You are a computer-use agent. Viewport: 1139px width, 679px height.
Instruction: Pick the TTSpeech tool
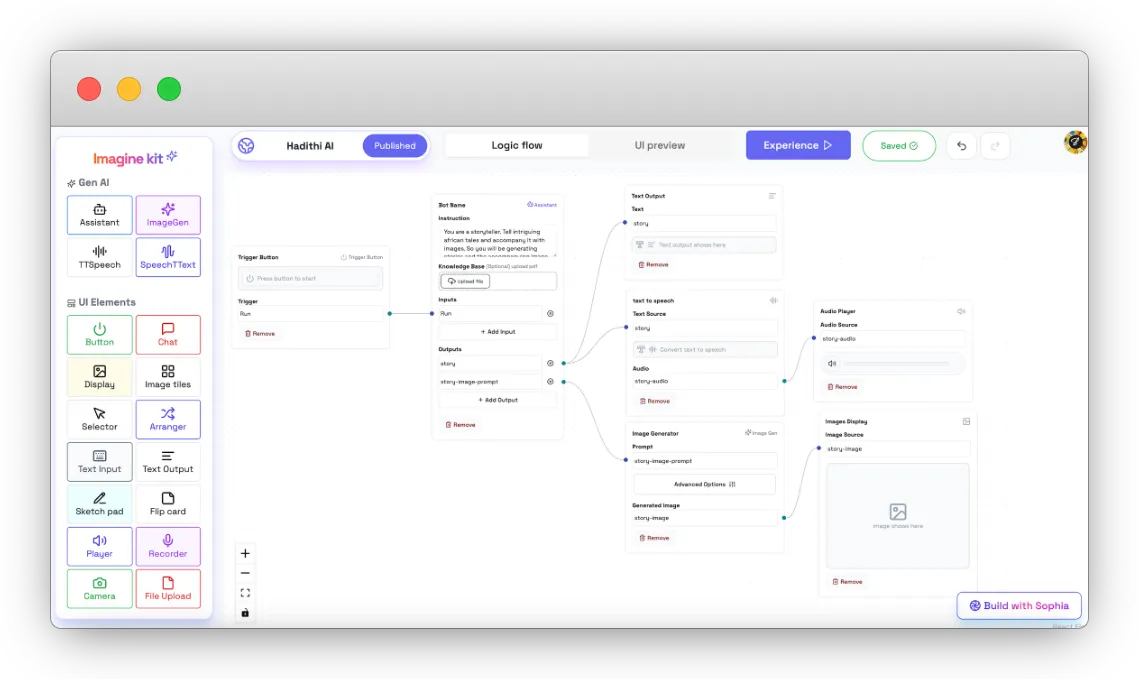(99, 257)
